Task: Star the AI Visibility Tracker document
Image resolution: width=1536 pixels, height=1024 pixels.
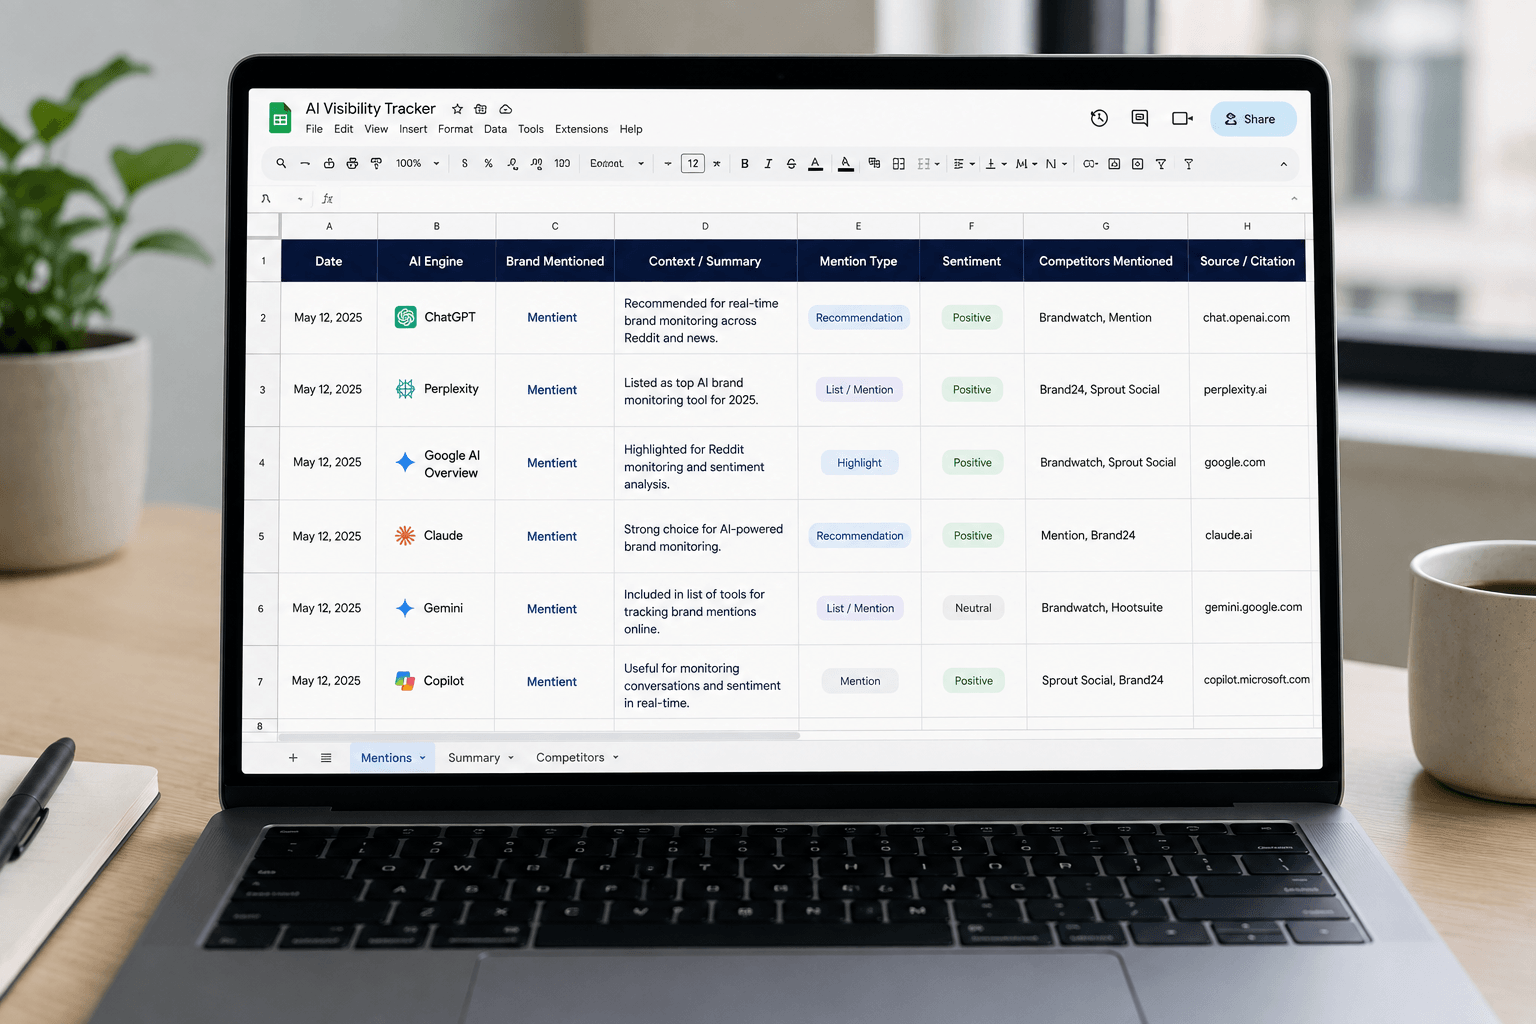Action: coord(457,109)
